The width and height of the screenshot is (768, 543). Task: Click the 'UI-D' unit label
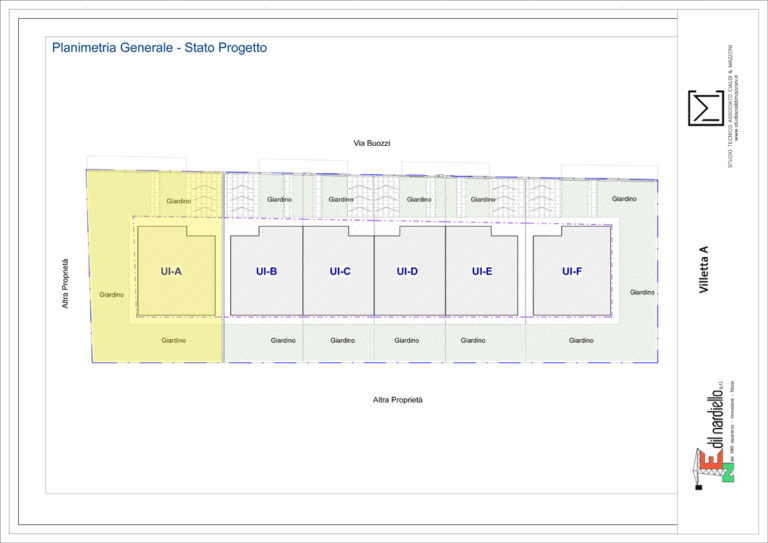407,271
